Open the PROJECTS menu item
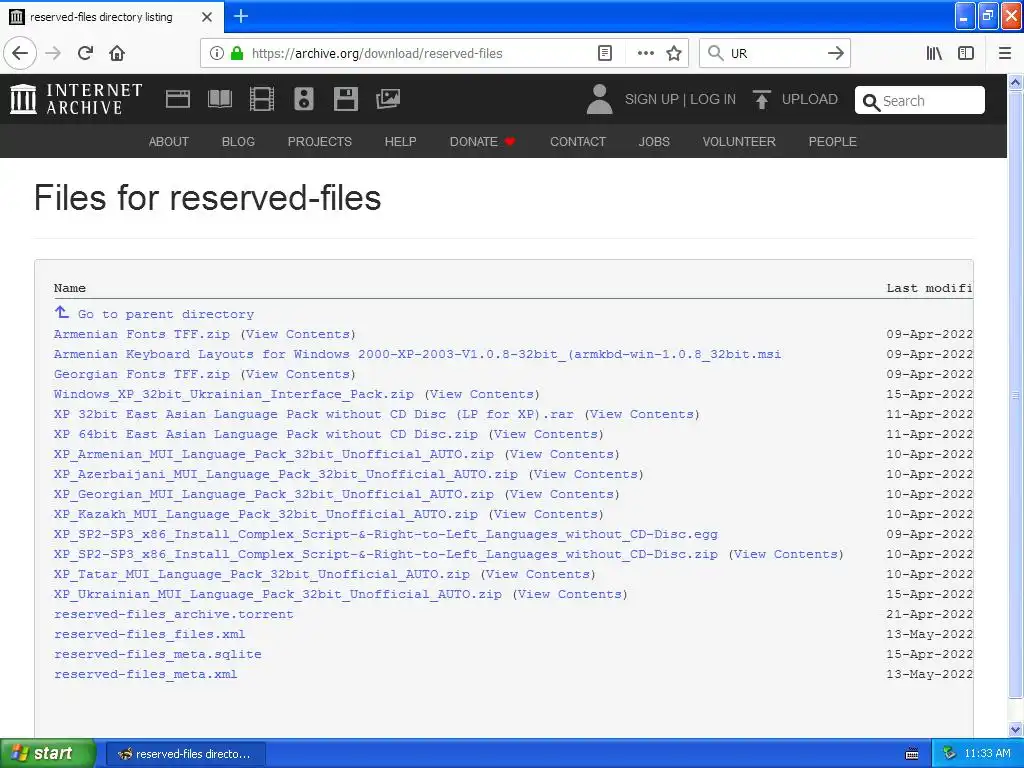 click(319, 142)
